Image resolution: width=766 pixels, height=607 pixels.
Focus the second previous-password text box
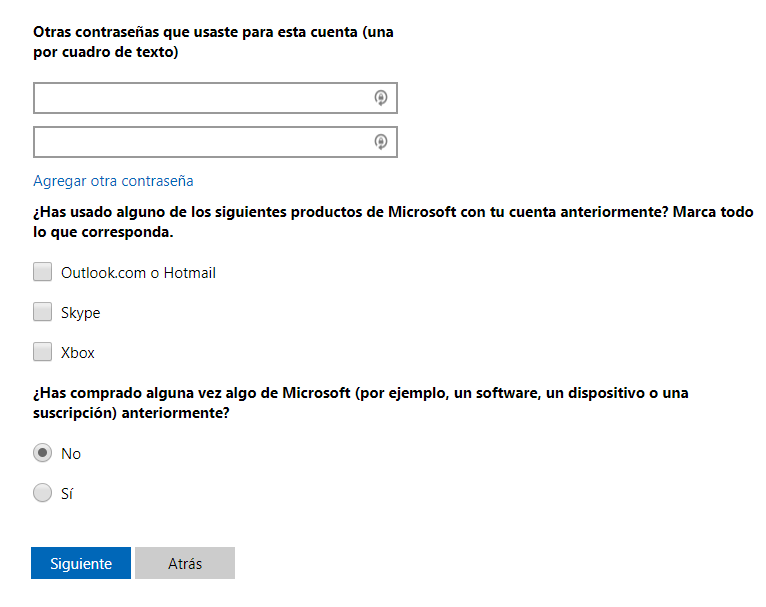pos(200,142)
